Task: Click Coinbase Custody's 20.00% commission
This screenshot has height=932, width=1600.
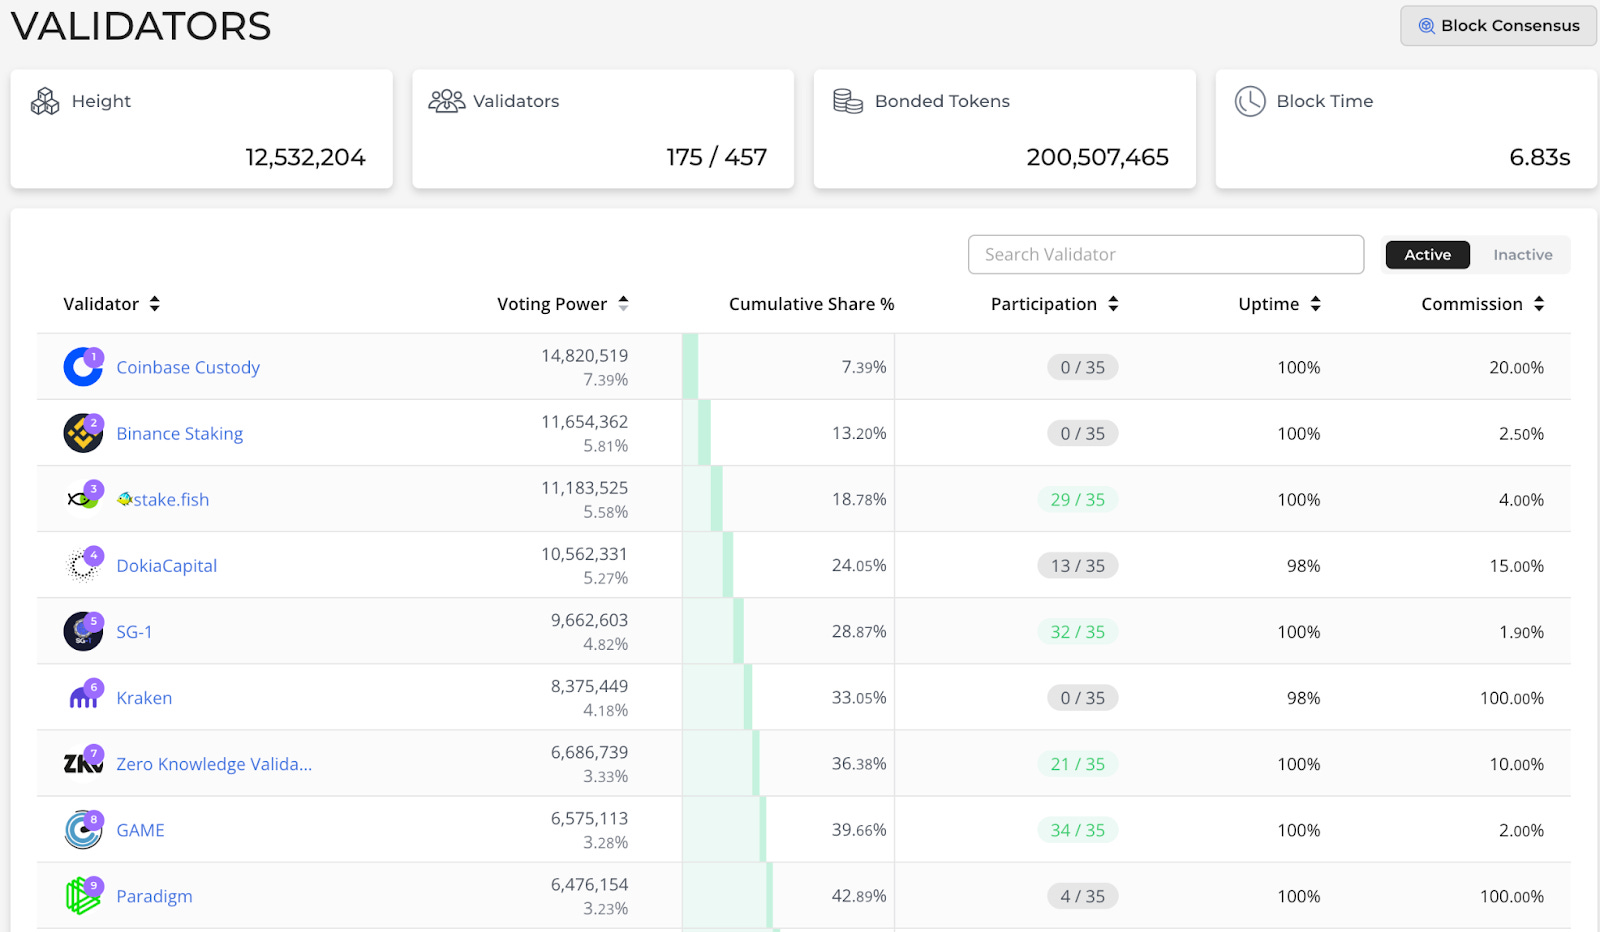Action: click(1517, 367)
